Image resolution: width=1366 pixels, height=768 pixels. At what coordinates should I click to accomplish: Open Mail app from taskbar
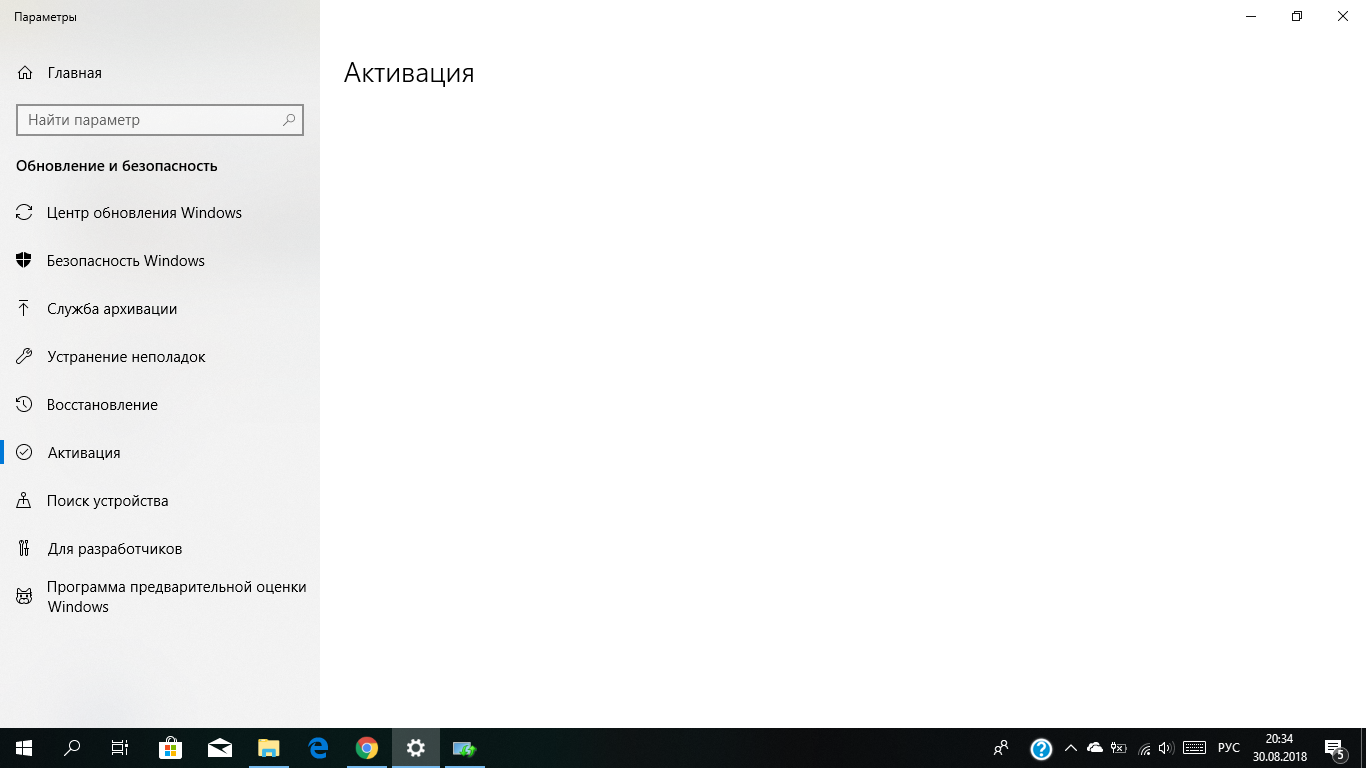point(220,748)
